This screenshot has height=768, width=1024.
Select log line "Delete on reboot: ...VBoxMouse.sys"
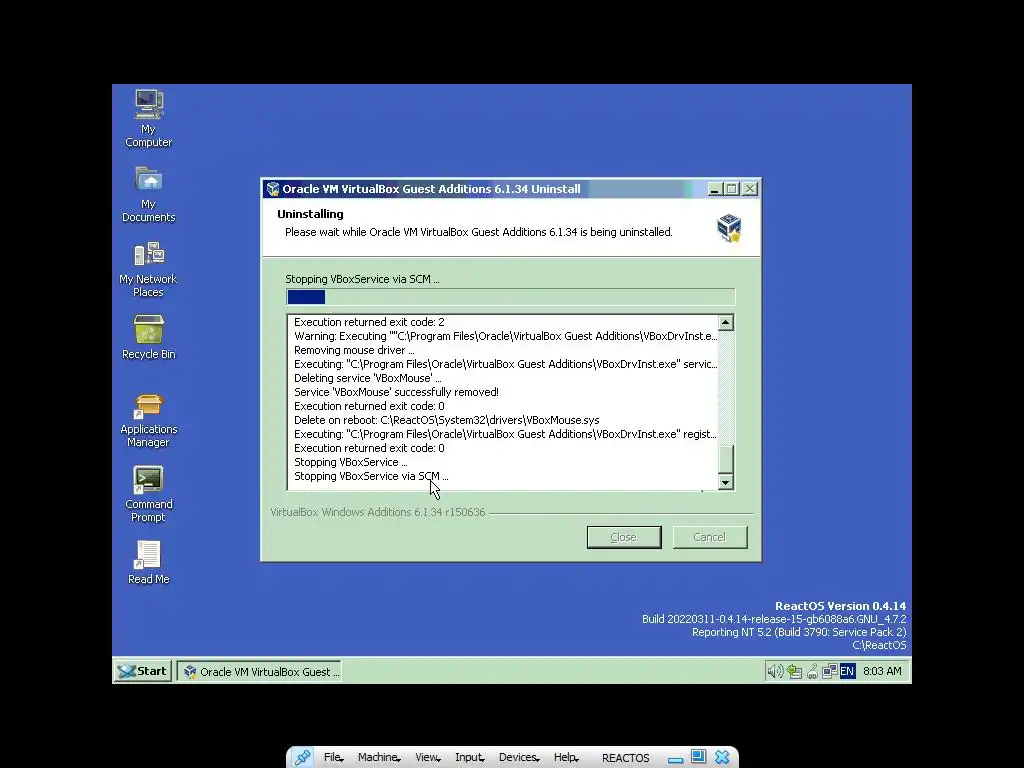pyautogui.click(x=447, y=421)
